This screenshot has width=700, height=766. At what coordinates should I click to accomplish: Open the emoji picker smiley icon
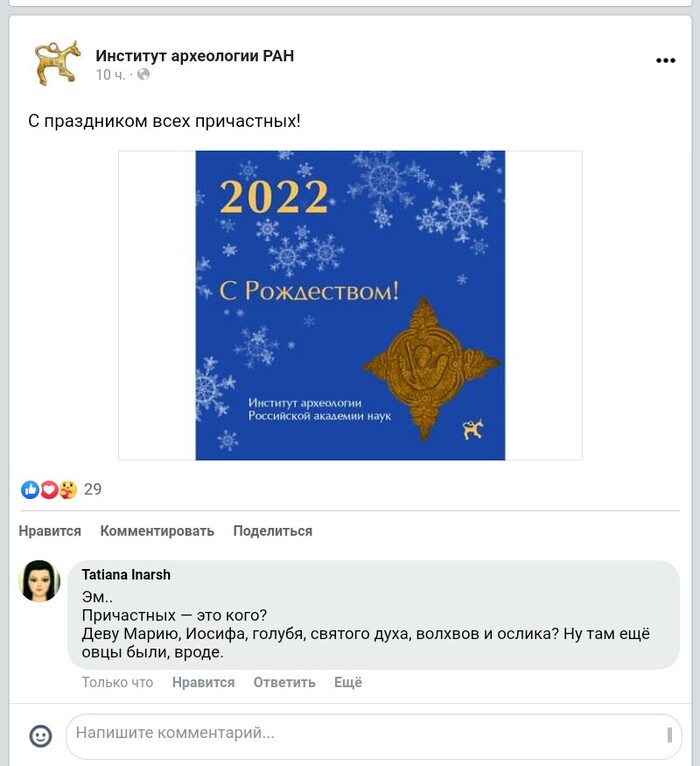pyautogui.click(x=40, y=736)
